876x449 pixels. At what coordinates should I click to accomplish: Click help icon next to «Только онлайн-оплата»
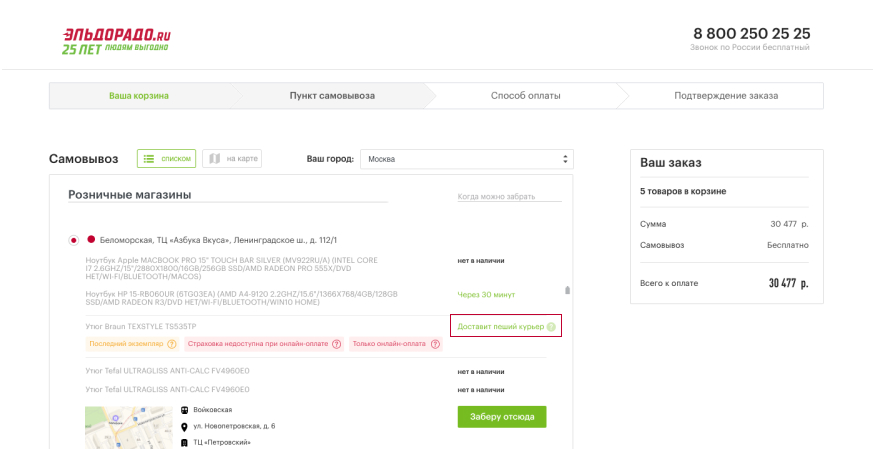(435, 345)
